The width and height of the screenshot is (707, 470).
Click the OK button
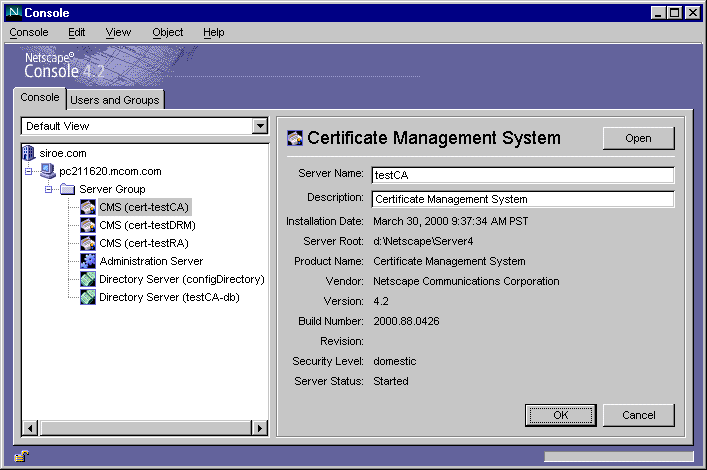tap(560, 415)
